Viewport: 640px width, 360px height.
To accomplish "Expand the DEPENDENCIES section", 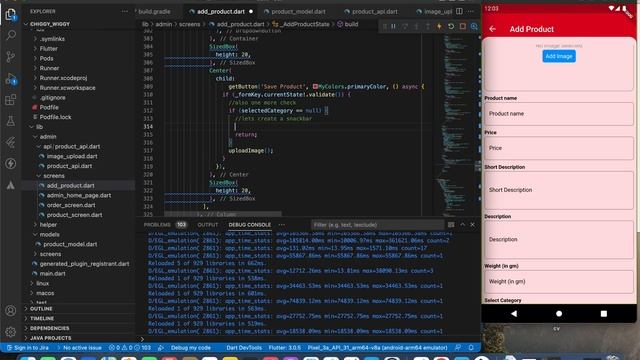I will click(x=49, y=328).
